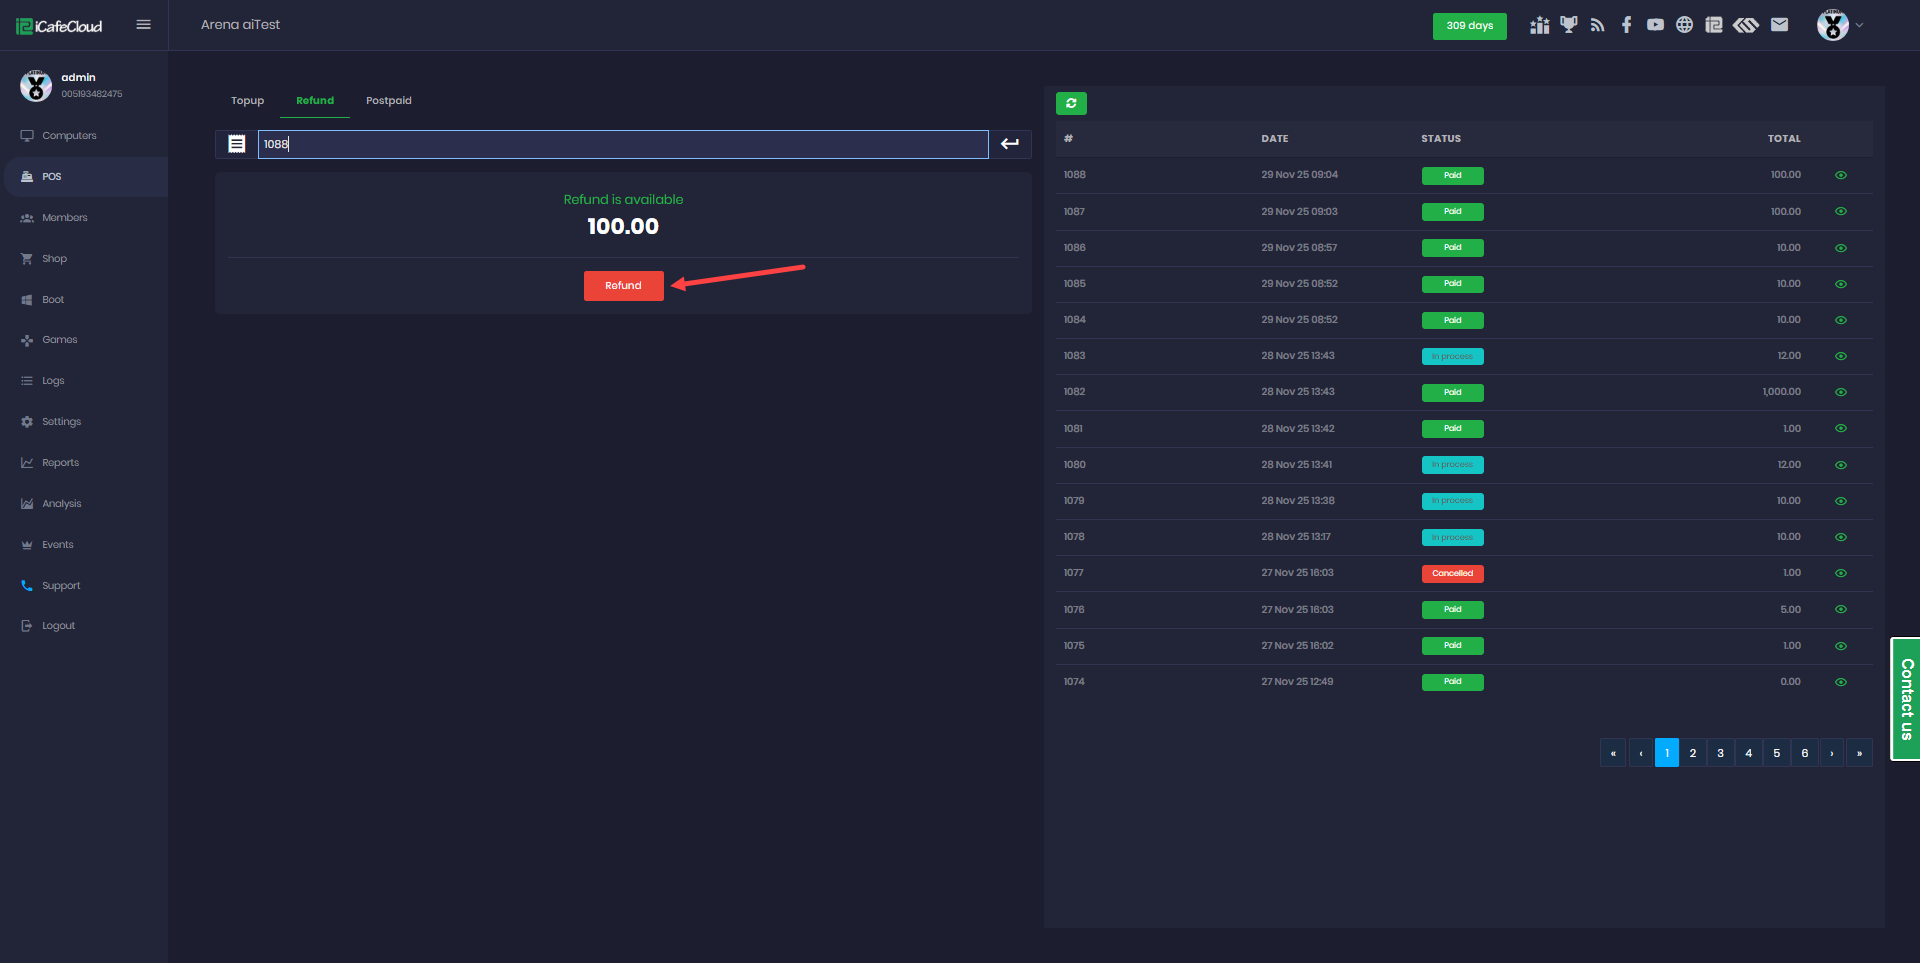
Task: Click the receipt list icon beside input
Action: pos(237,144)
